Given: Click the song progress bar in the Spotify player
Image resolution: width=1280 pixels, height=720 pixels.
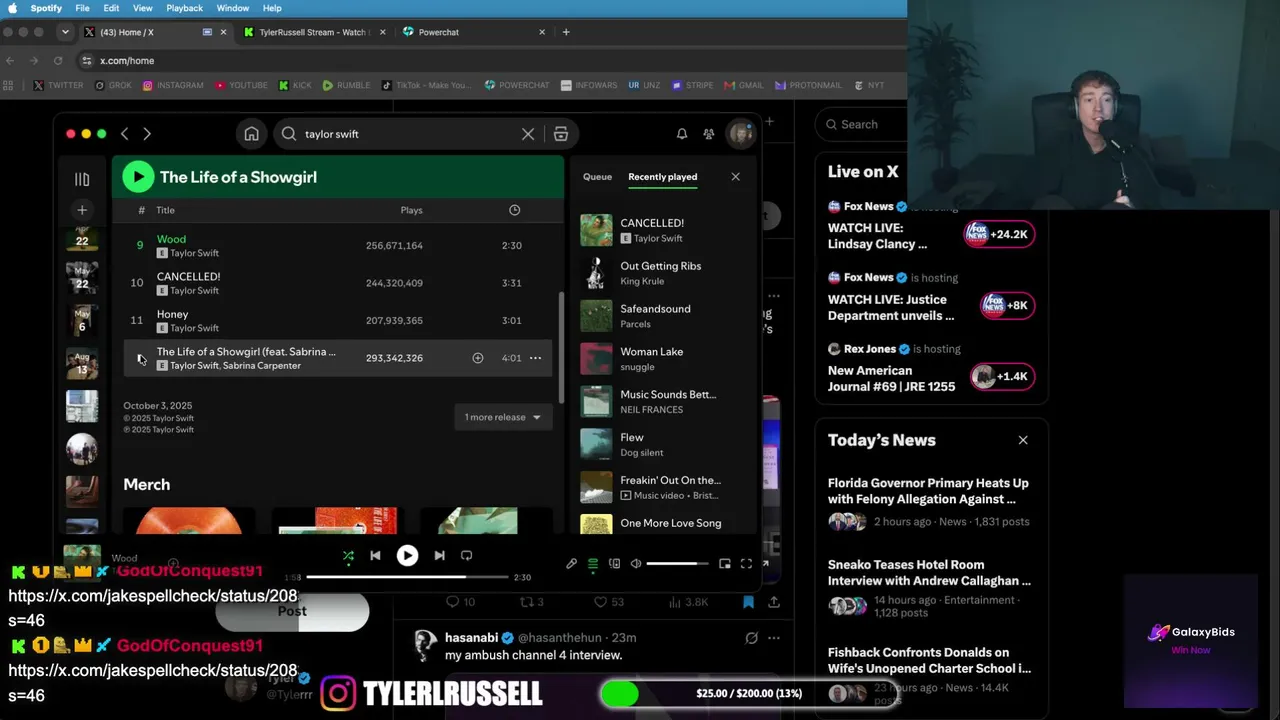Looking at the screenshot, I should point(407,577).
